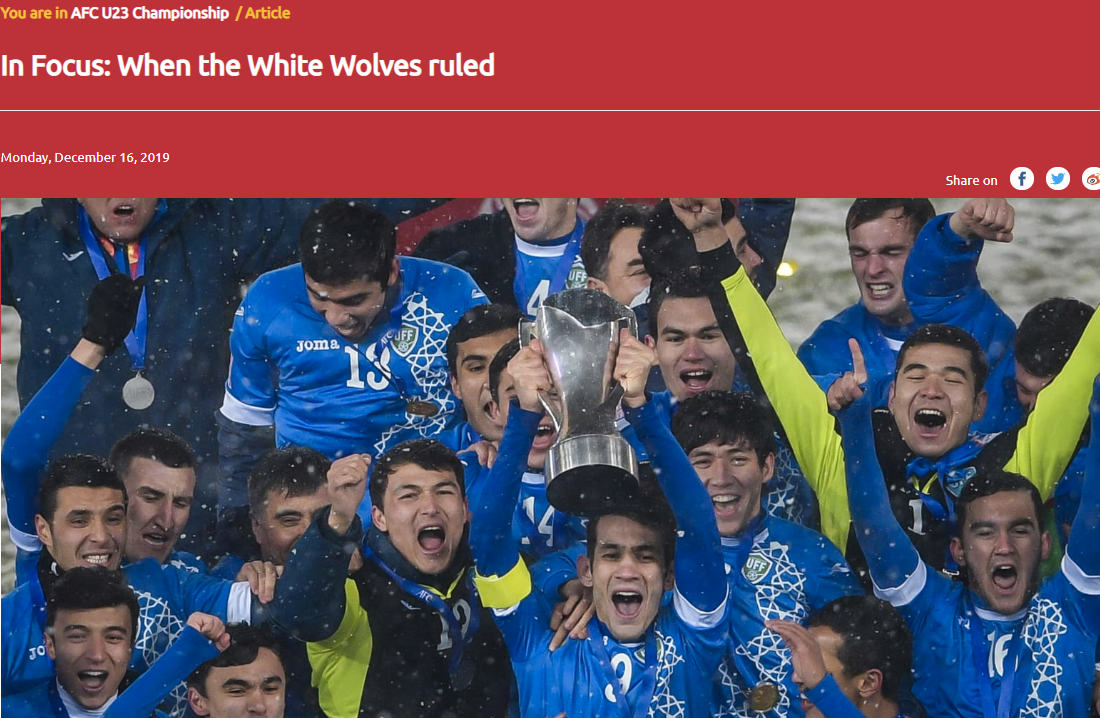Click the Joma logo on blue jersey
The width and height of the screenshot is (1100, 718).
pyautogui.click(x=317, y=345)
